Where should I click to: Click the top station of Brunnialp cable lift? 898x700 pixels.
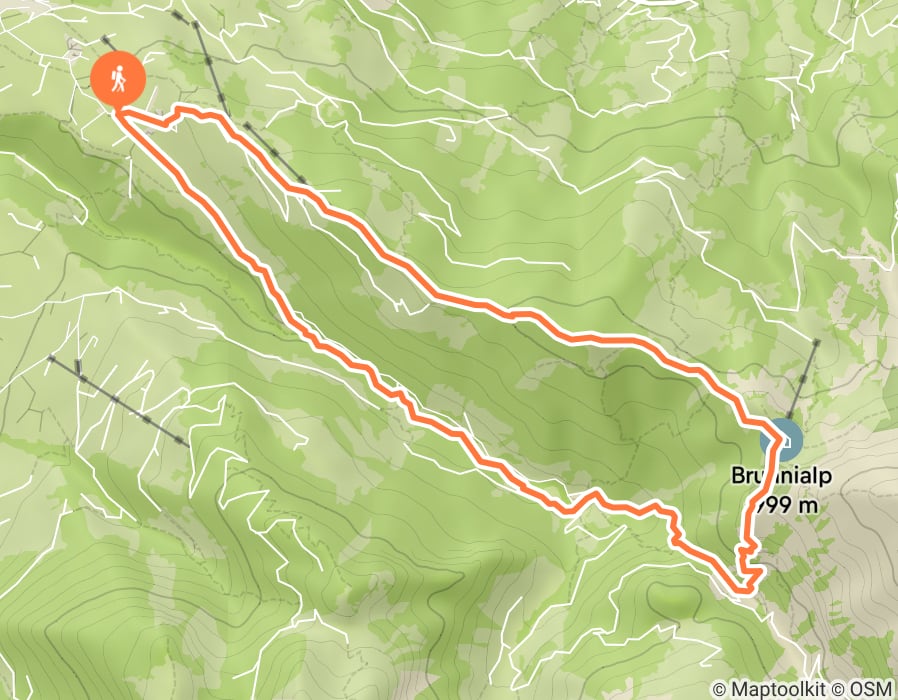coord(816,342)
